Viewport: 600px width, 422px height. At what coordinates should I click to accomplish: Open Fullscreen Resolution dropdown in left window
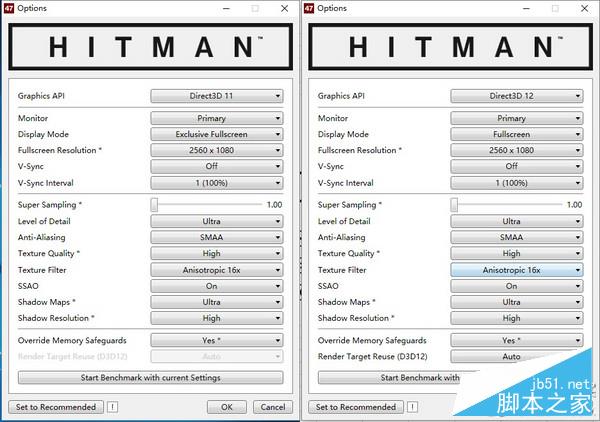[x=217, y=150]
